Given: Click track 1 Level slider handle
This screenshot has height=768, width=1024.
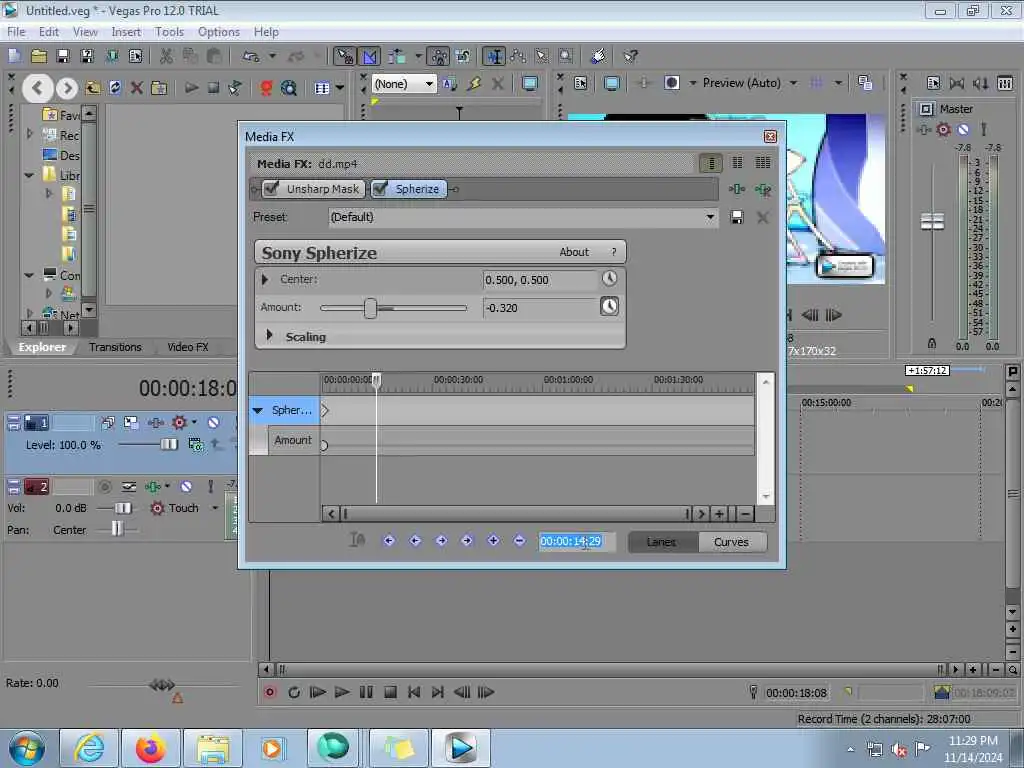Looking at the screenshot, I should pos(168,444).
